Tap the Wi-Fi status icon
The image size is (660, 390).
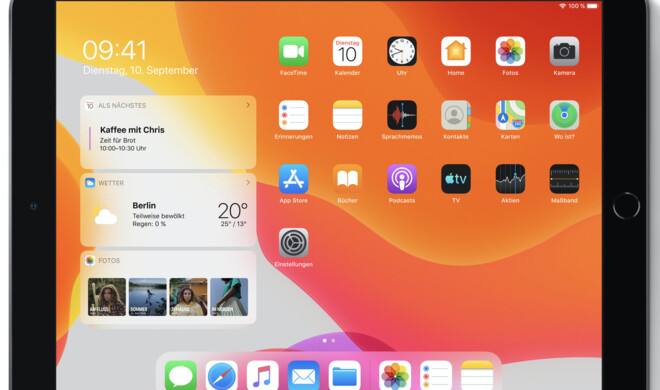(562, 6)
